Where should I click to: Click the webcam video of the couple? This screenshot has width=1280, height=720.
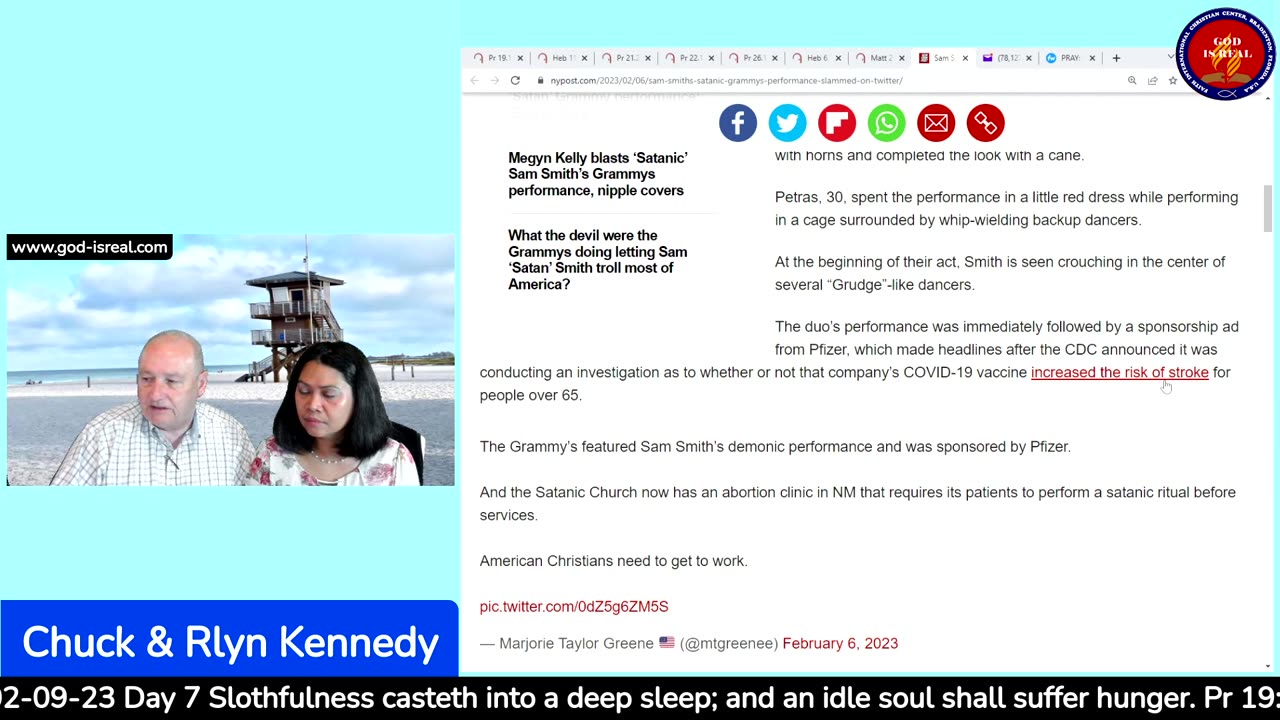point(230,360)
